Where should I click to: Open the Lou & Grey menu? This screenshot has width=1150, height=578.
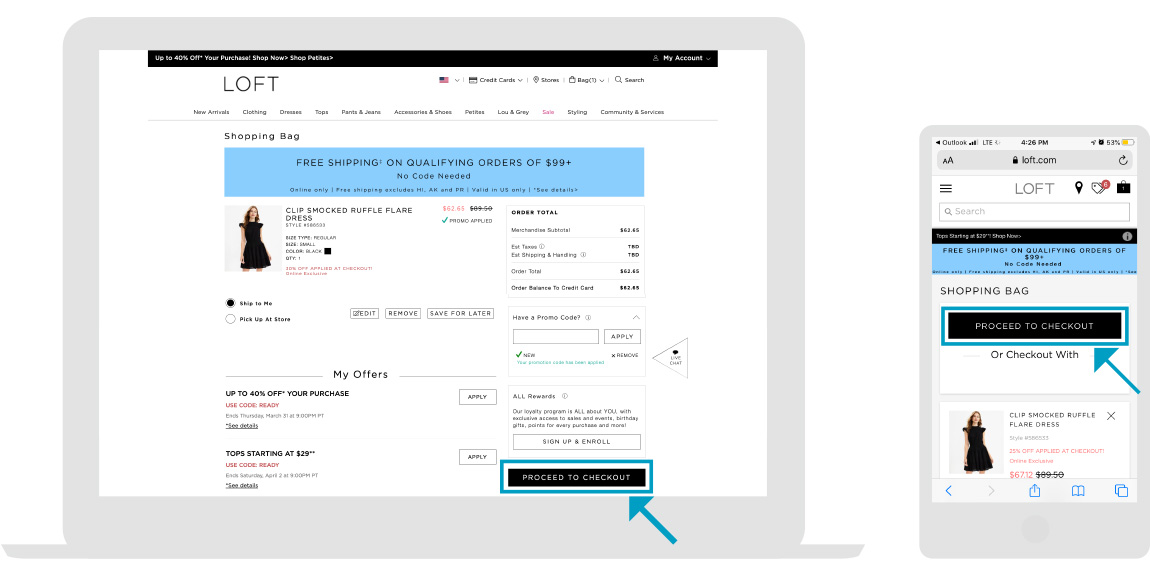click(x=513, y=112)
